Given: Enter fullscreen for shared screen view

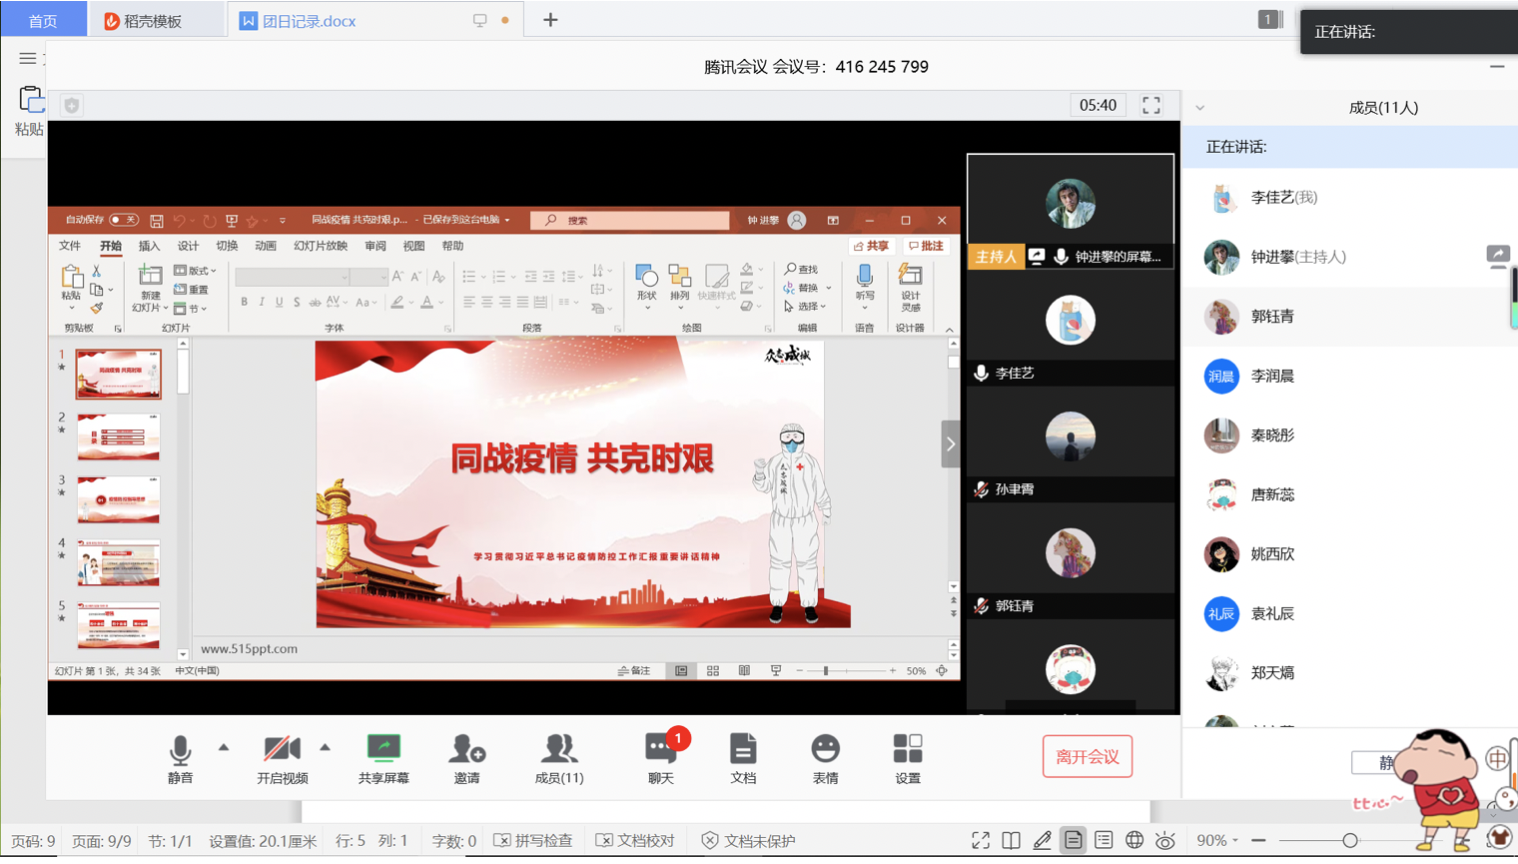Looking at the screenshot, I should pos(1151,105).
